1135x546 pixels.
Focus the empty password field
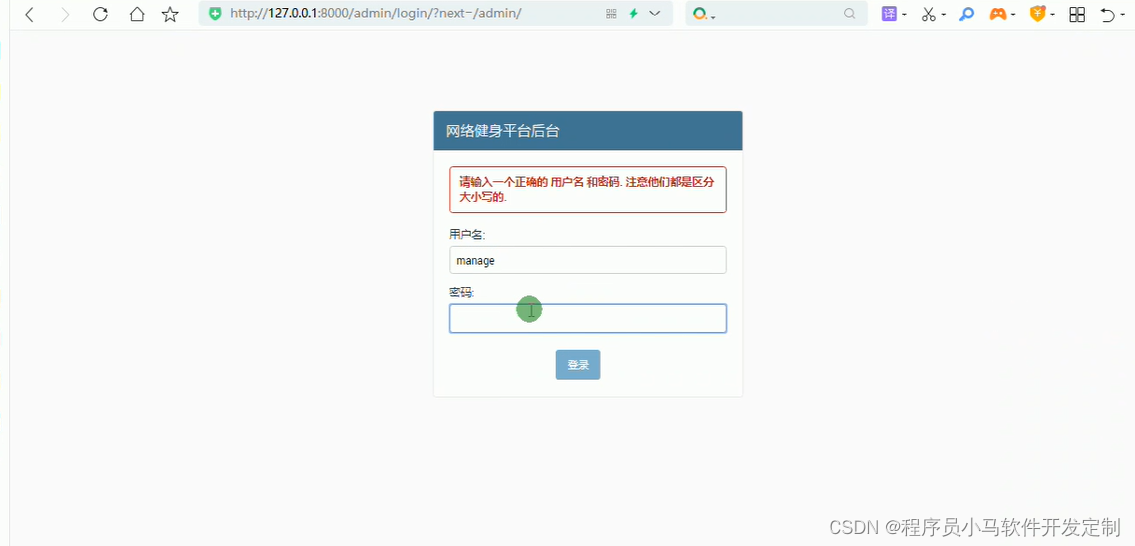pyautogui.click(x=588, y=319)
